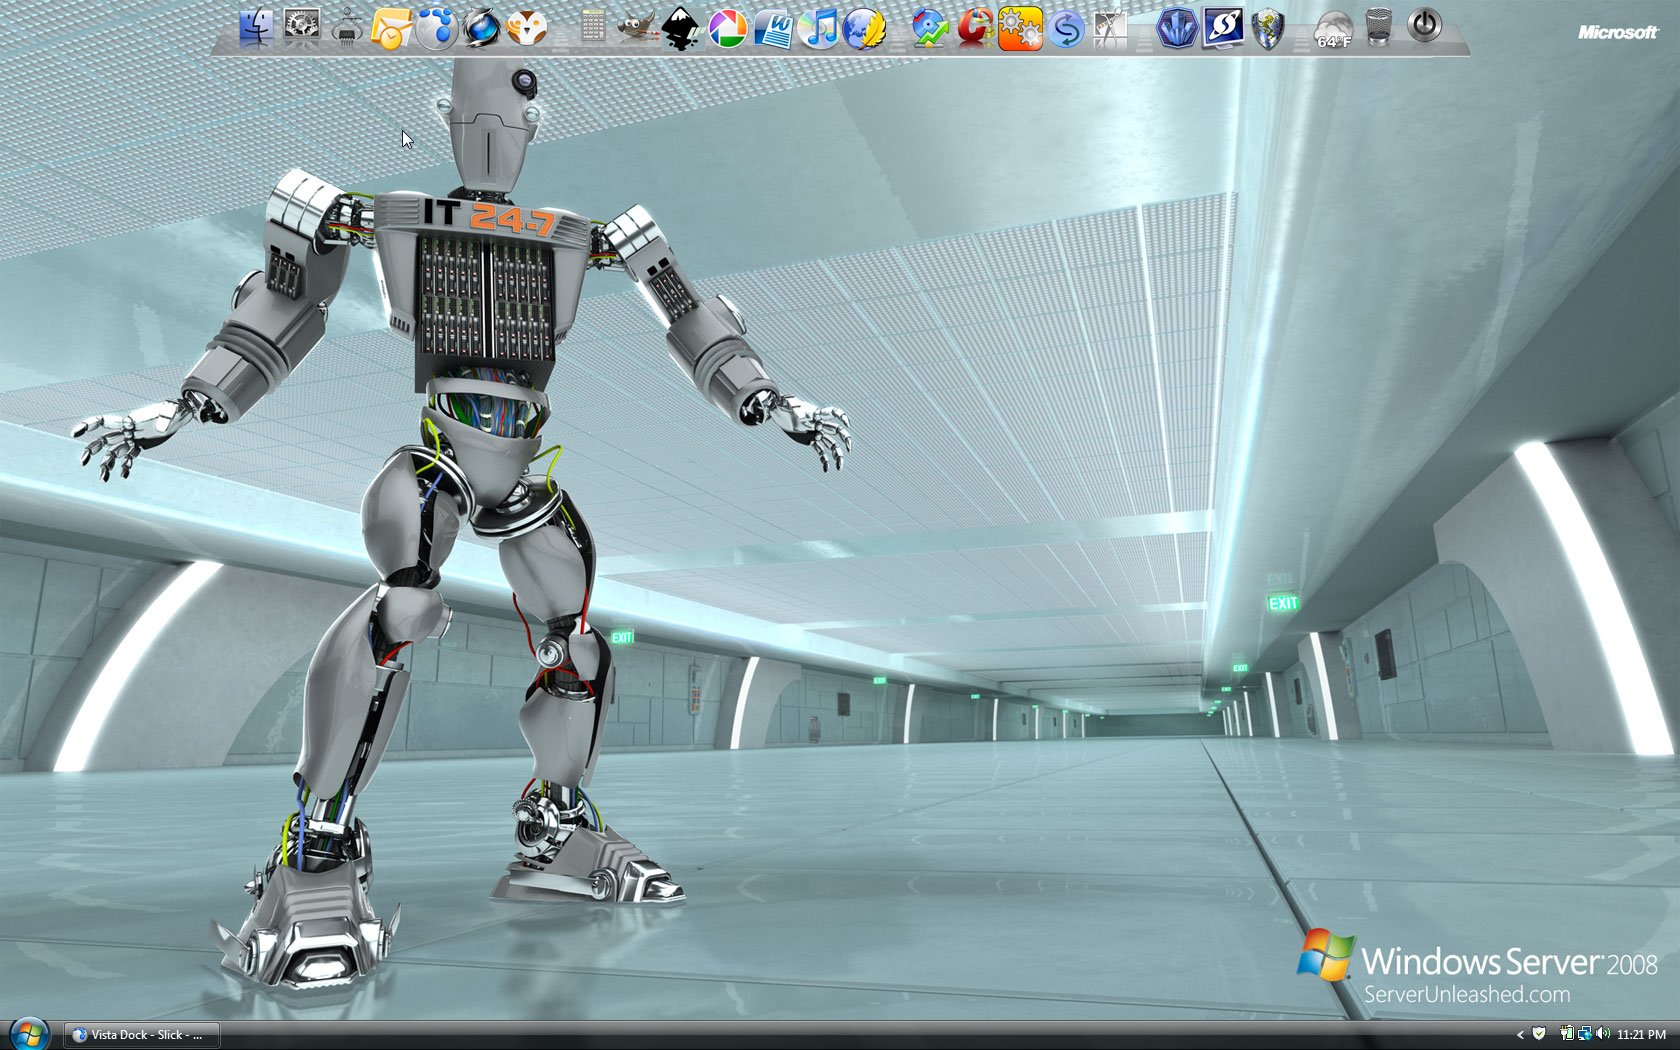1680x1050 pixels.
Task: Click the 11:21 PM taskbar clock
Action: [x=1641, y=1035]
